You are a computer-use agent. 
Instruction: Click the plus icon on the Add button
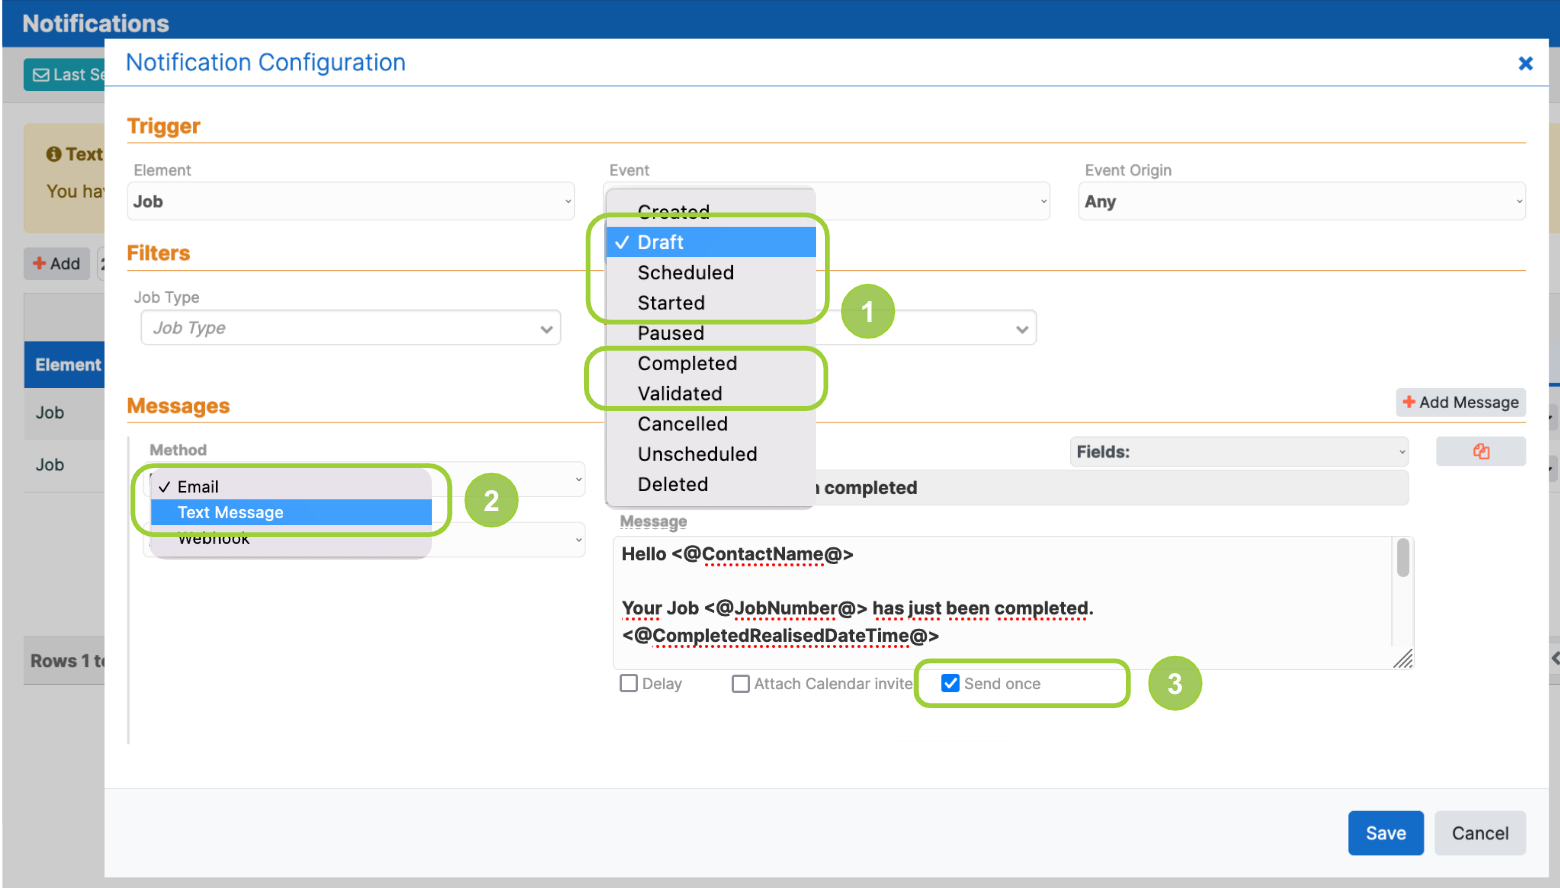[x=41, y=263]
